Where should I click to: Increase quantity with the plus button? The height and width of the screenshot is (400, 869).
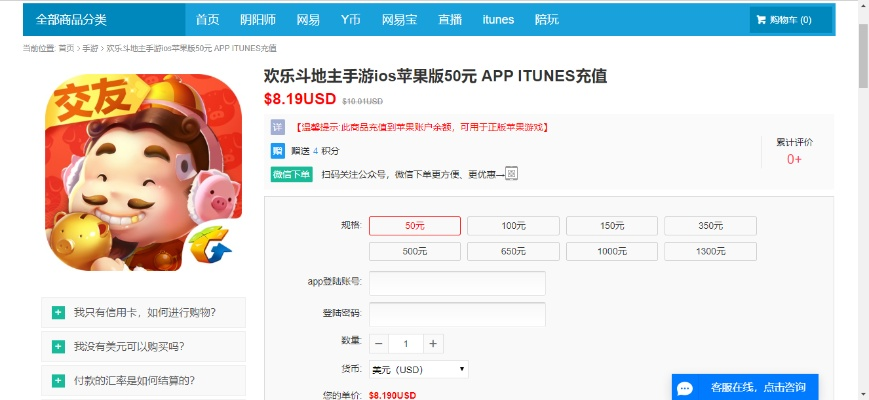click(x=433, y=344)
